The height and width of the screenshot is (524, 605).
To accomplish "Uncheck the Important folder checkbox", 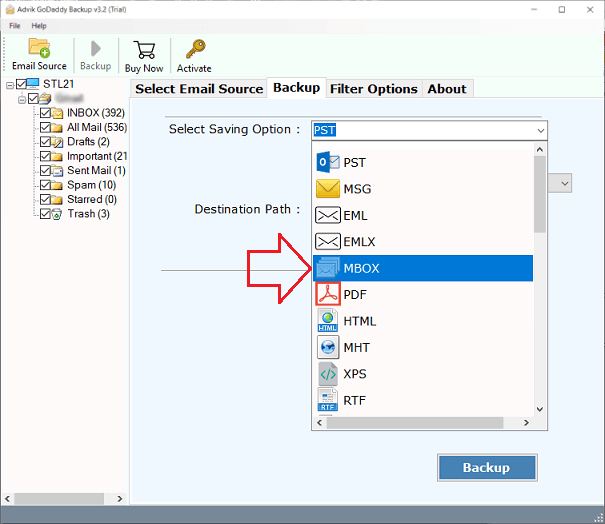I will coord(46,156).
